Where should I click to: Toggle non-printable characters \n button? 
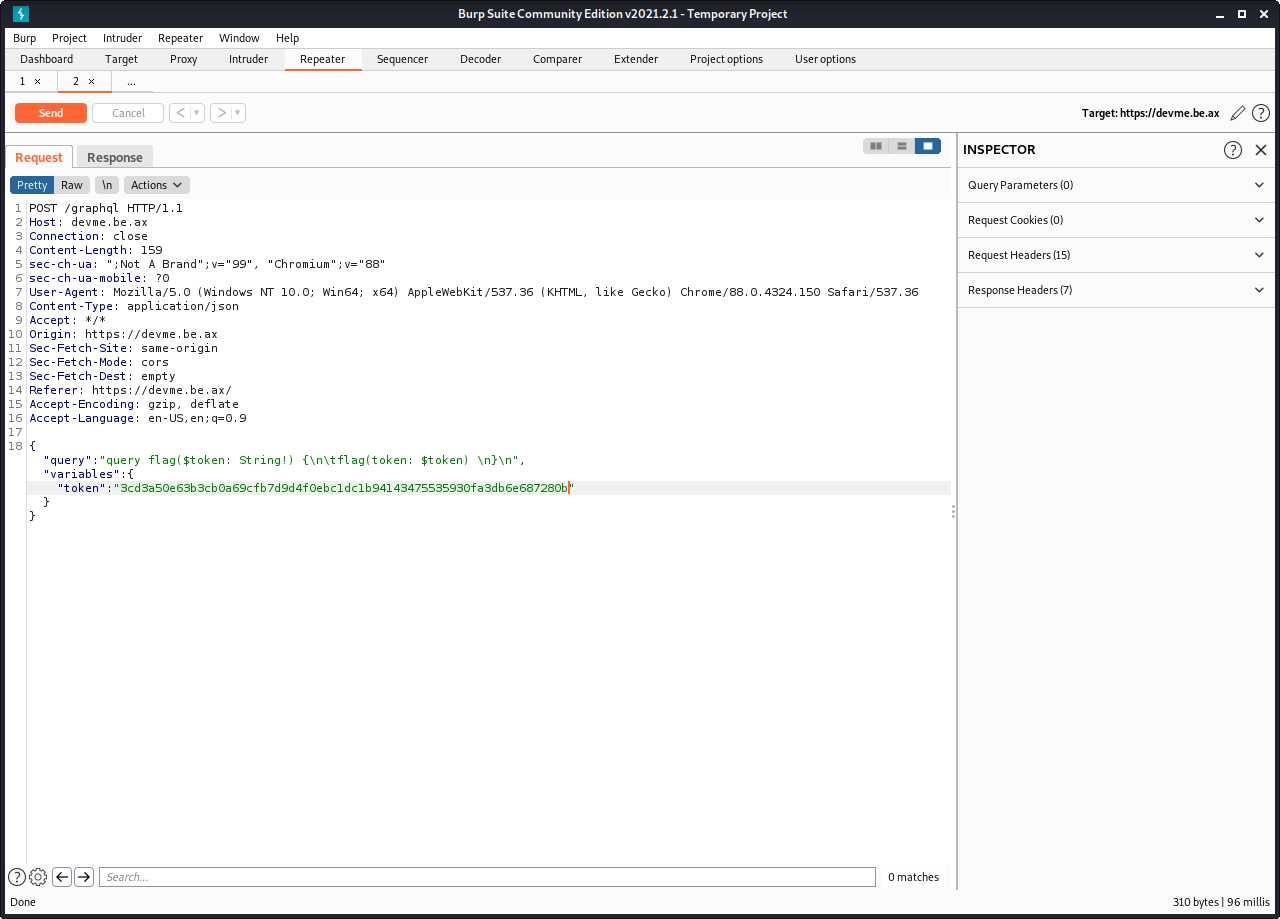coord(107,185)
